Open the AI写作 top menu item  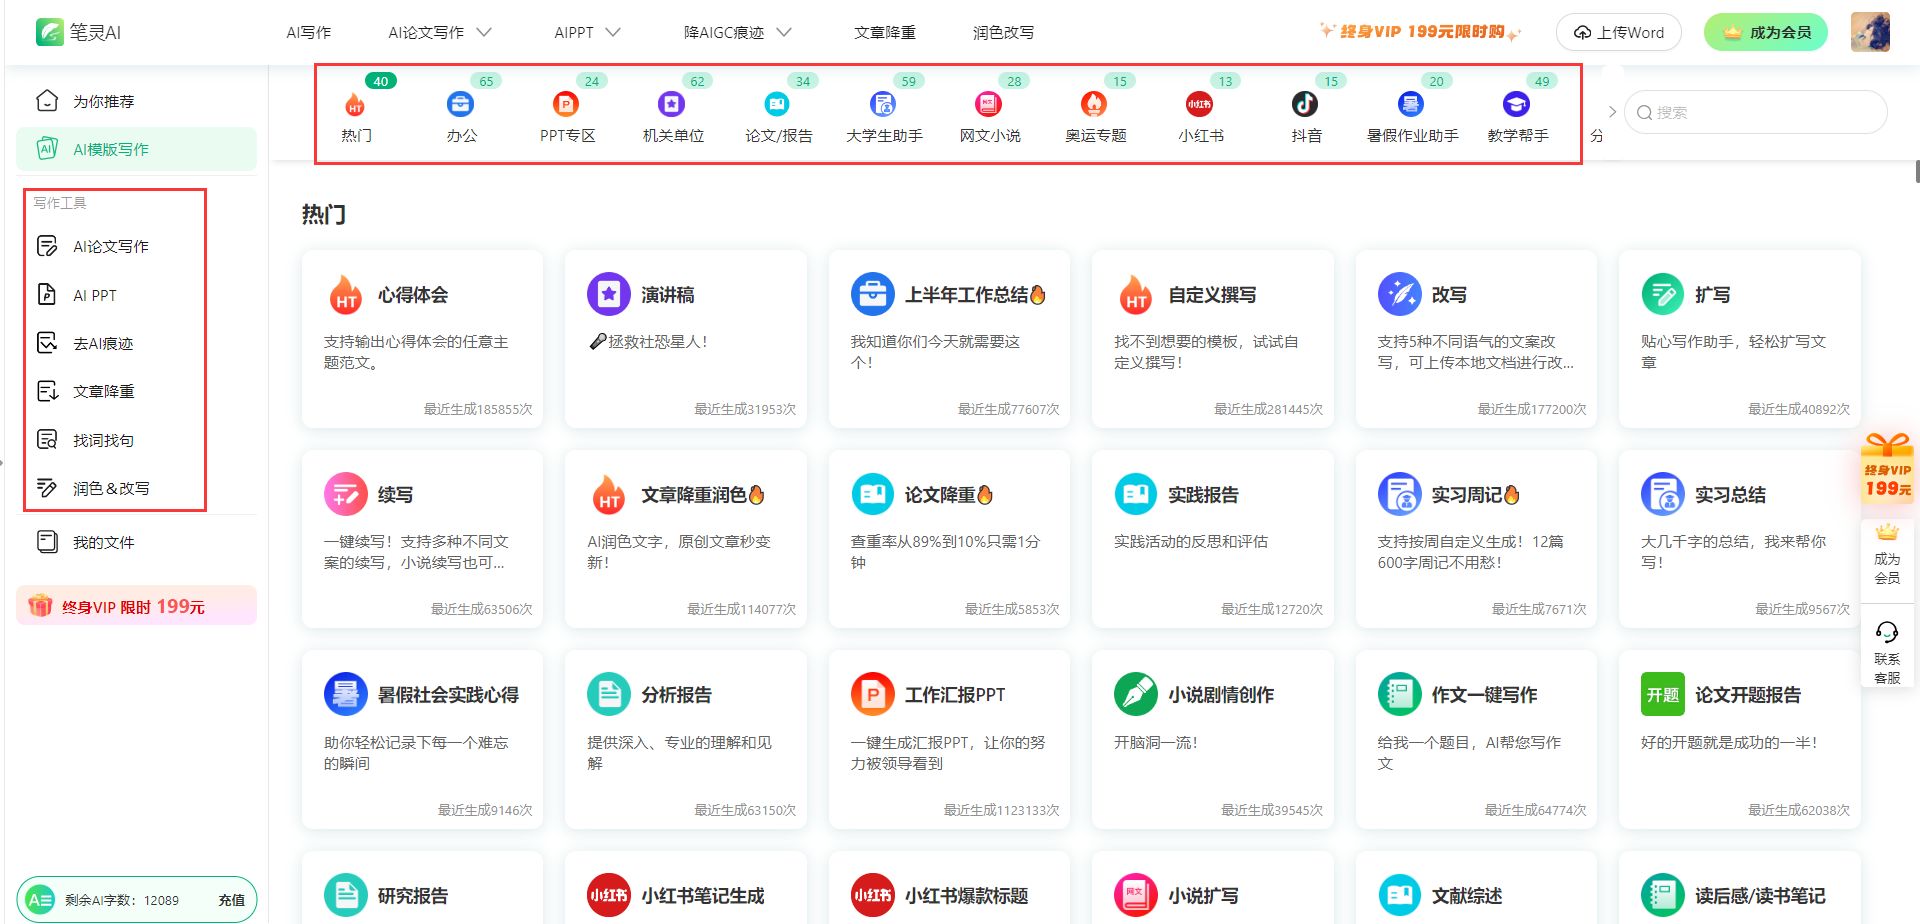pyautogui.click(x=309, y=32)
